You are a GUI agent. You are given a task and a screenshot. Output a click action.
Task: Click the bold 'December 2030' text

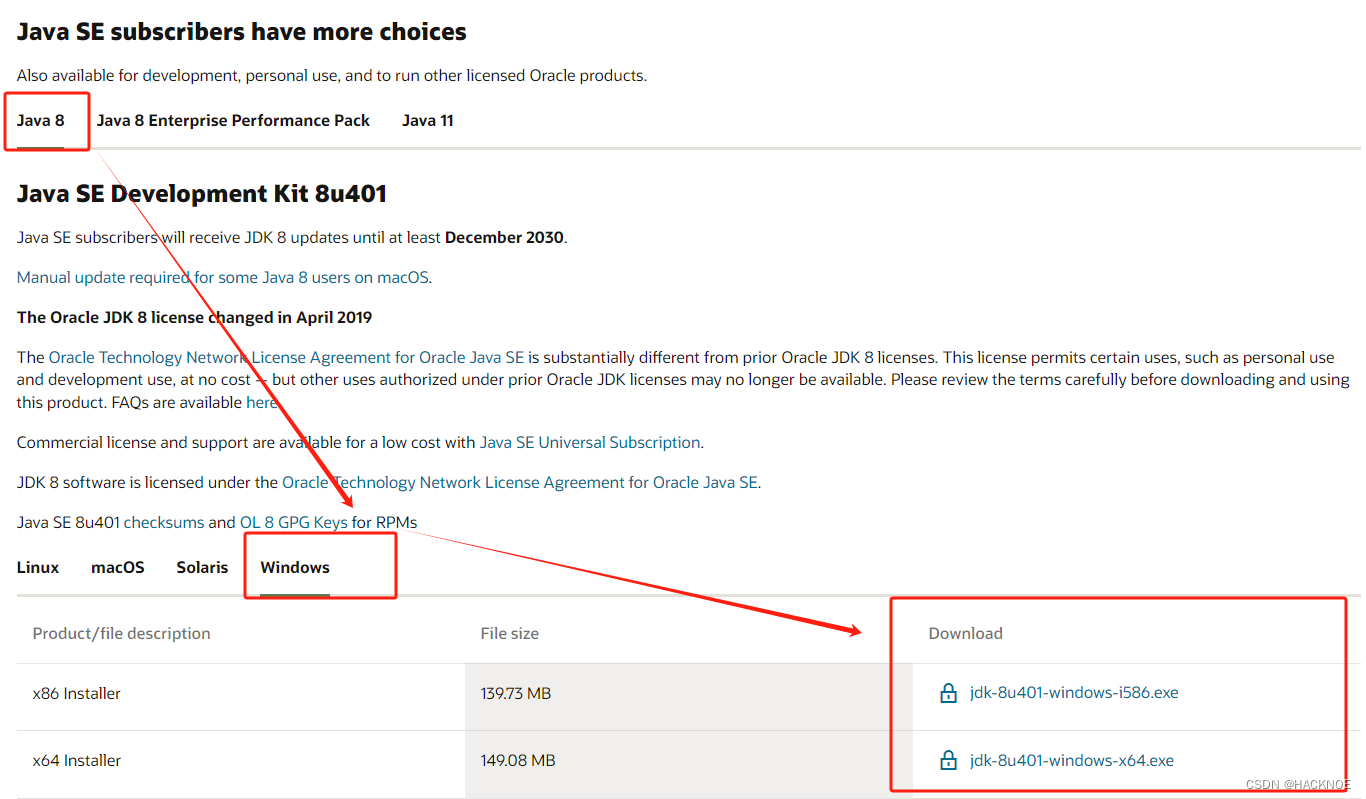click(x=504, y=237)
